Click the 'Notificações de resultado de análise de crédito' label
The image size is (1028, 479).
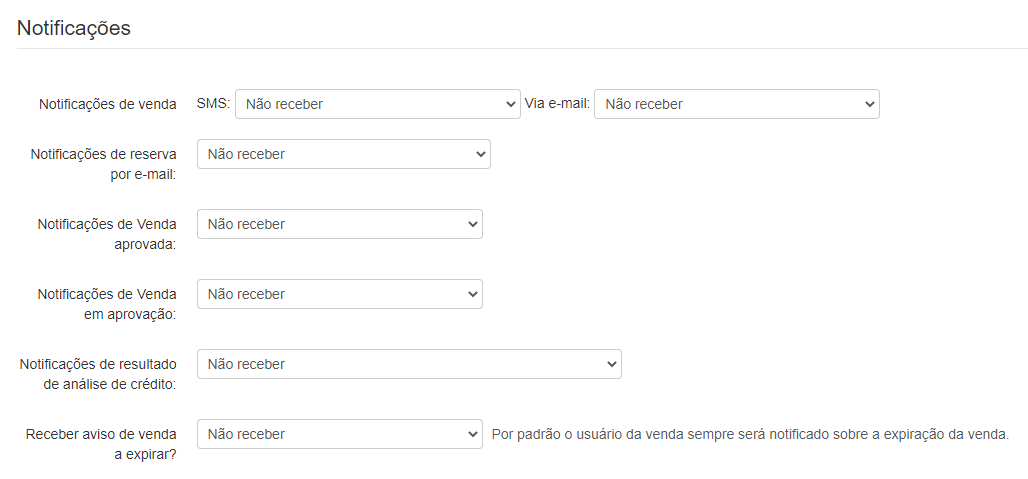(98, 373)
